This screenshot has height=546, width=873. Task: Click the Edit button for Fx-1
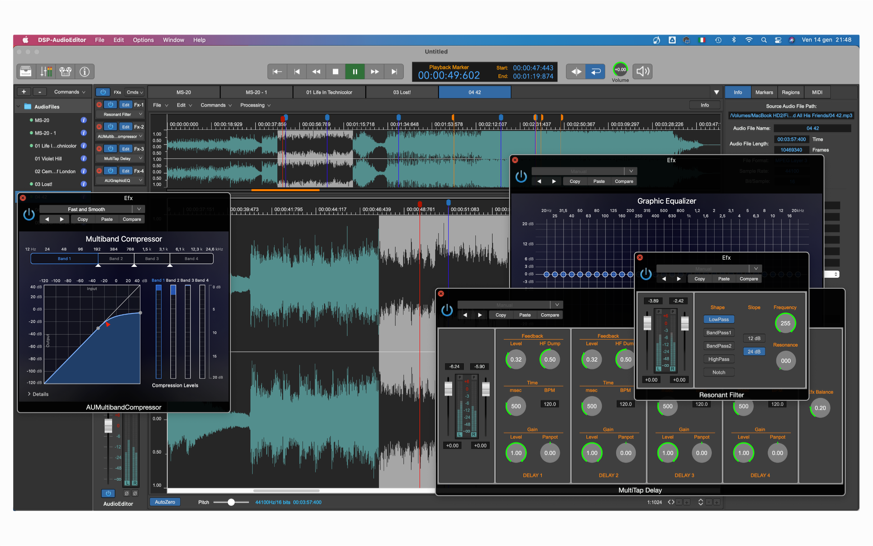(x=125, y=105)
